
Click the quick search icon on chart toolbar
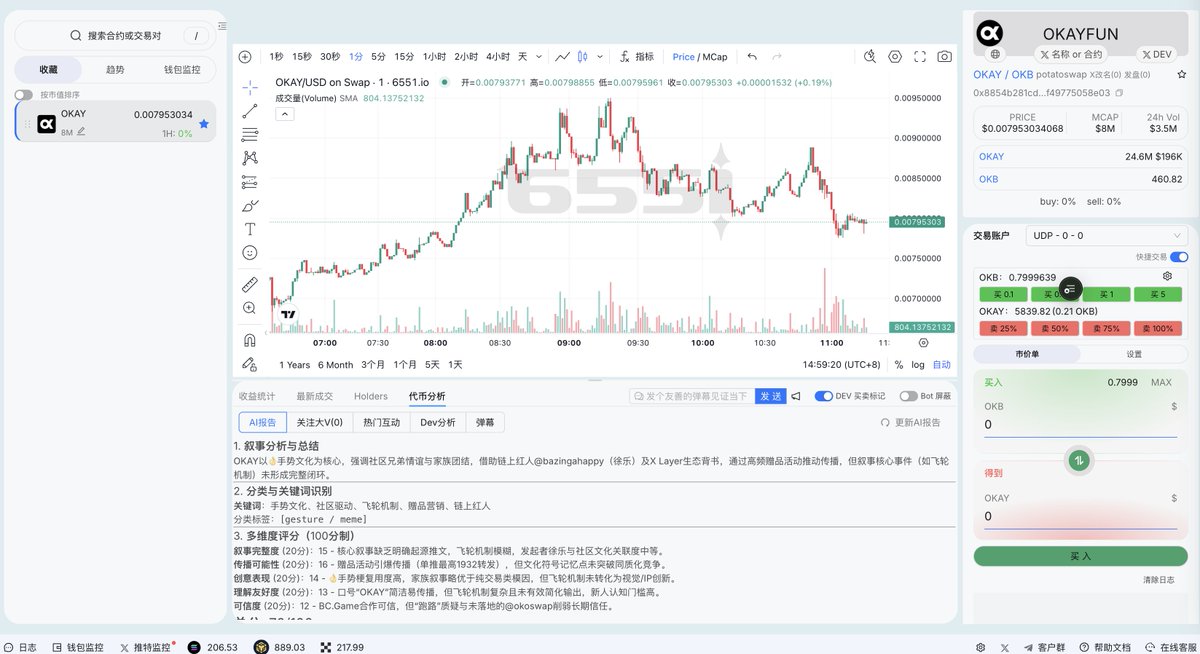[870, 57]
